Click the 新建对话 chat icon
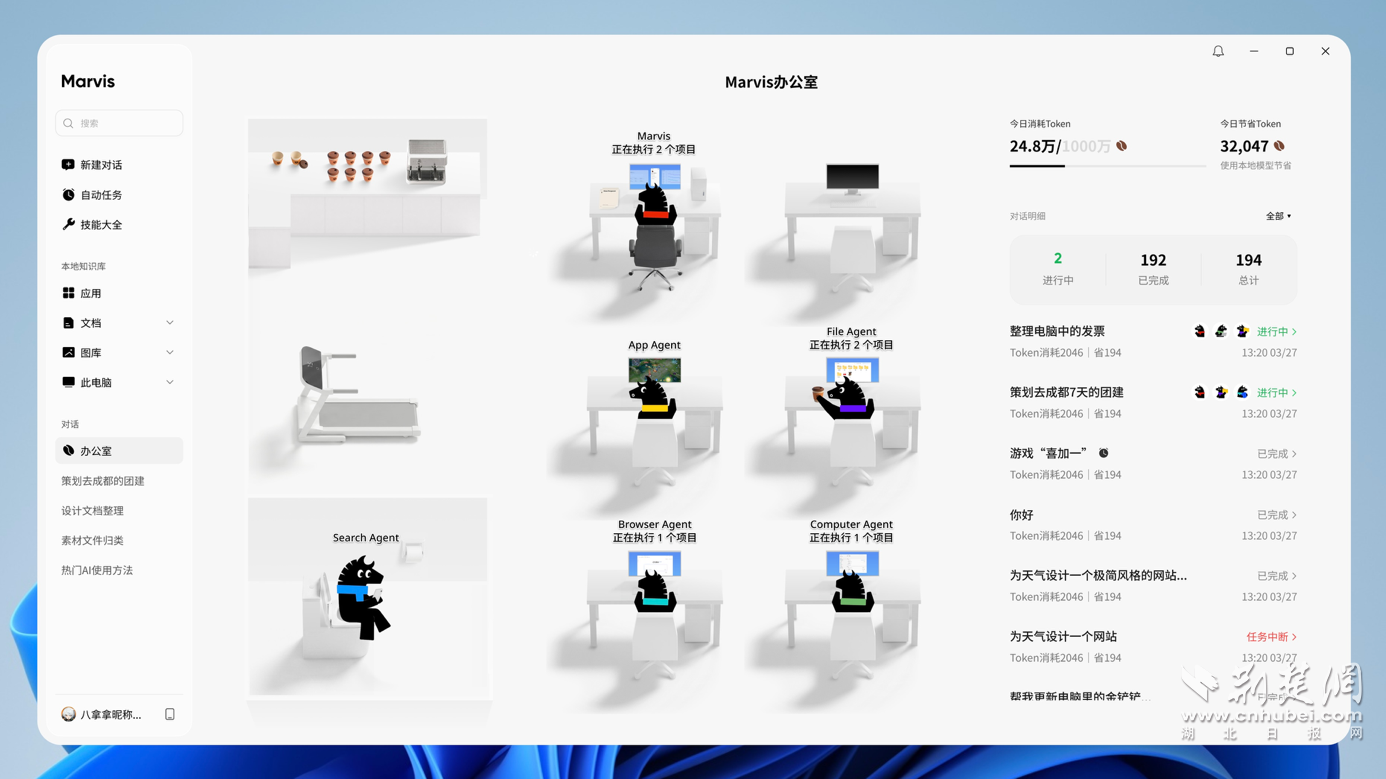Screen dimensions: 1386x779 [x=68, y=165]
